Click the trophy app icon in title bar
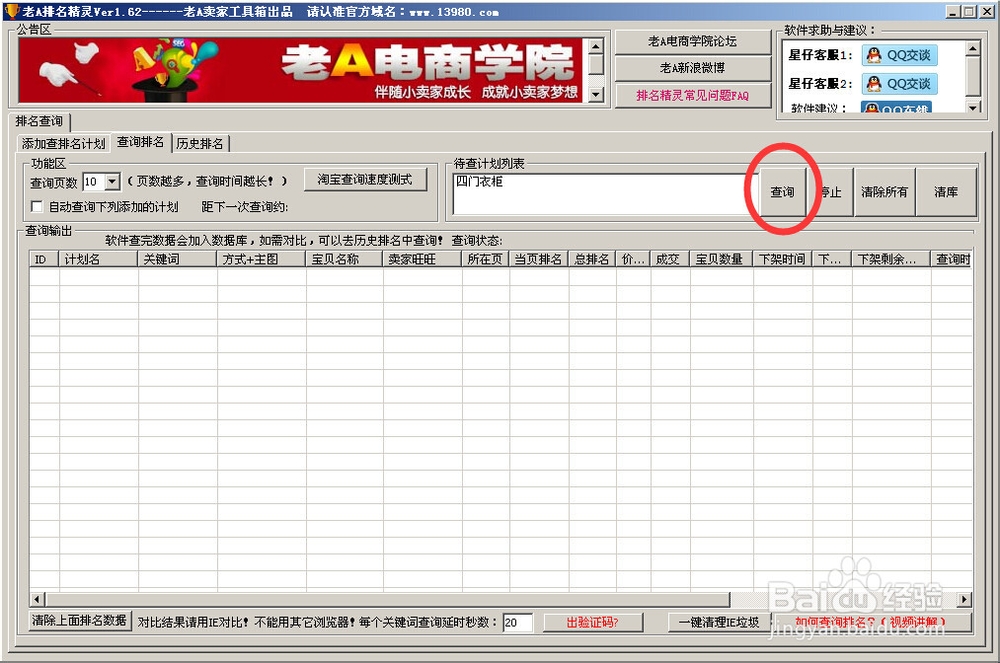 tap(11, 11)
